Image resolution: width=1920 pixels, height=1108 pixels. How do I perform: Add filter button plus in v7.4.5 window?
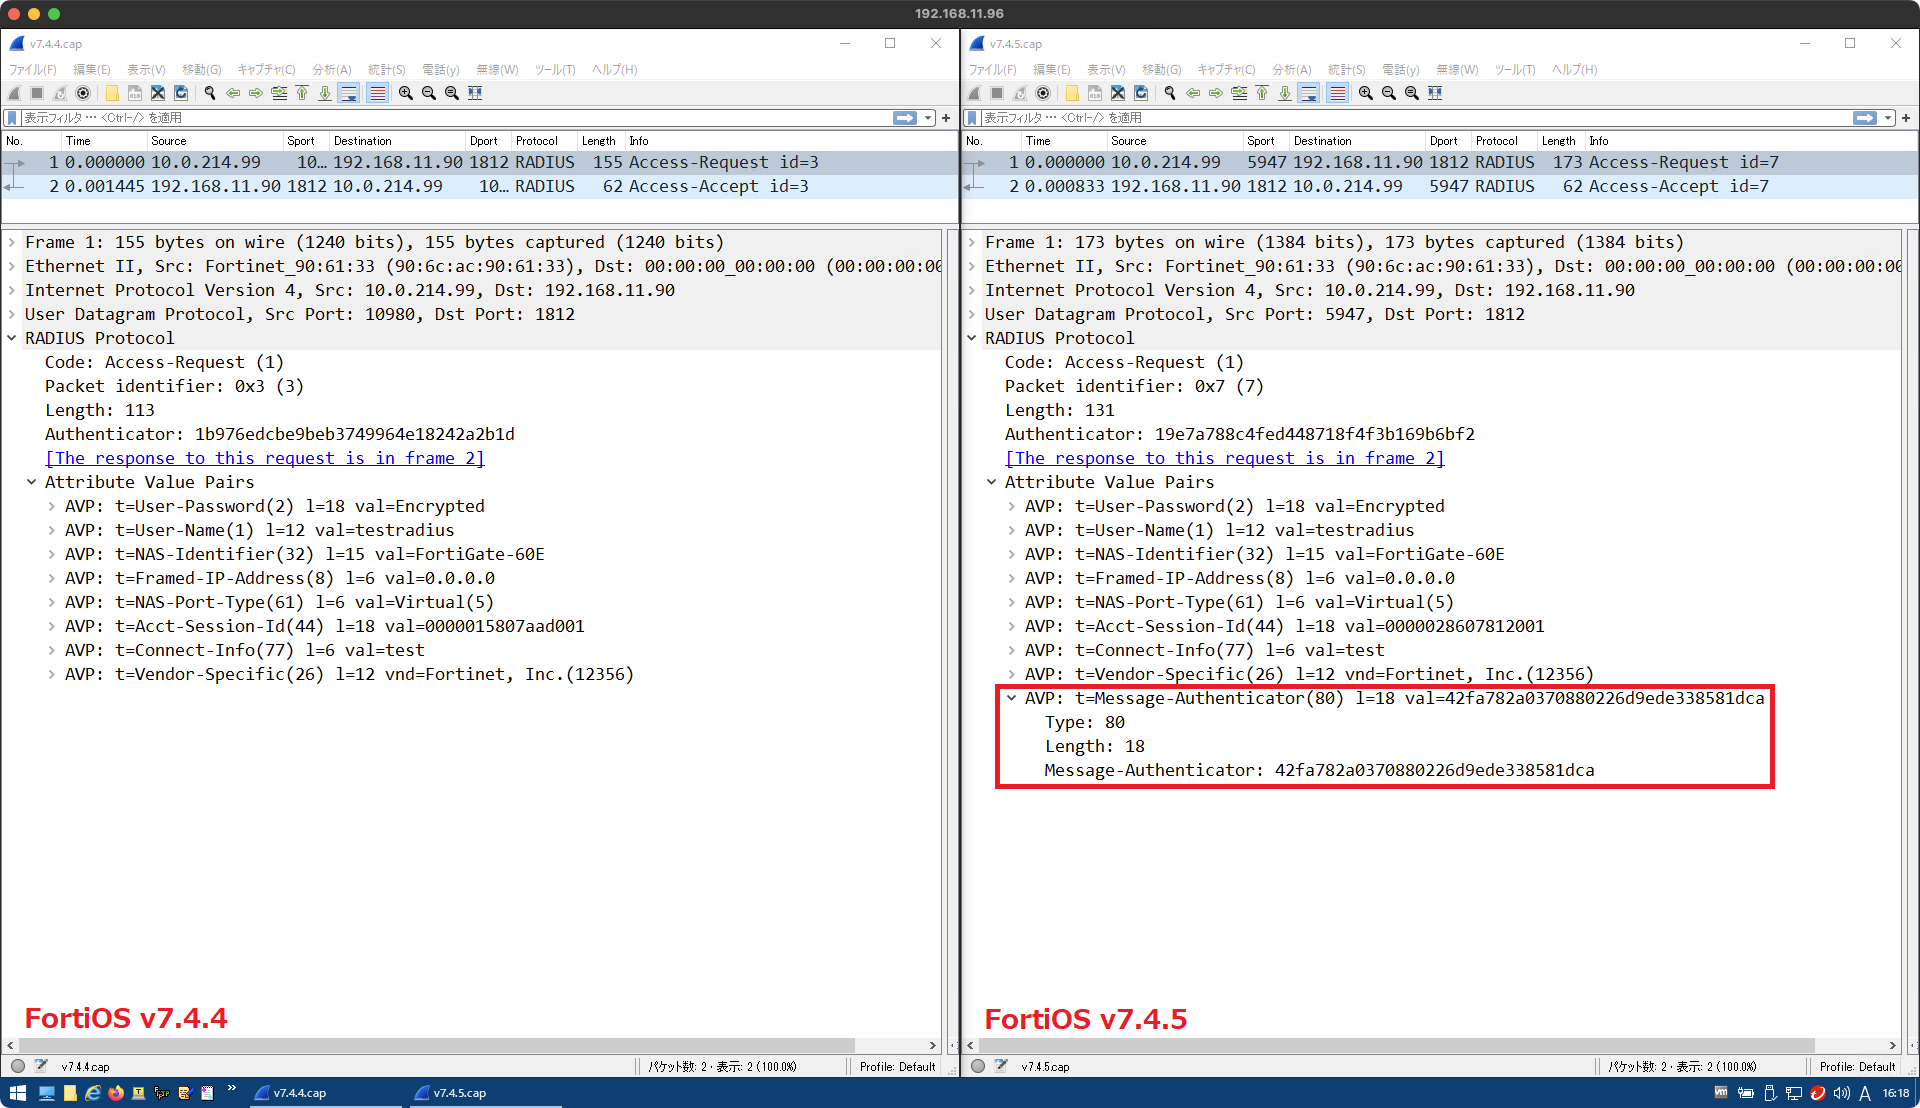click(x=1906, y=118)
